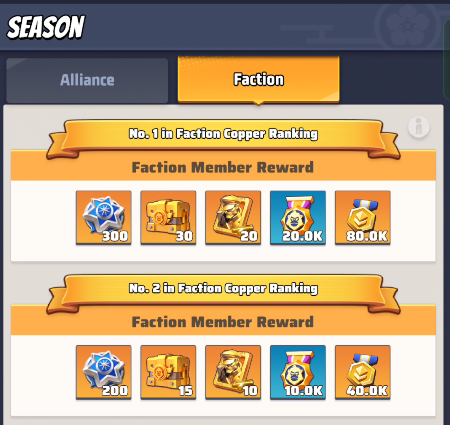Tap the blue star badge reward showing 300

coord(104,218)
